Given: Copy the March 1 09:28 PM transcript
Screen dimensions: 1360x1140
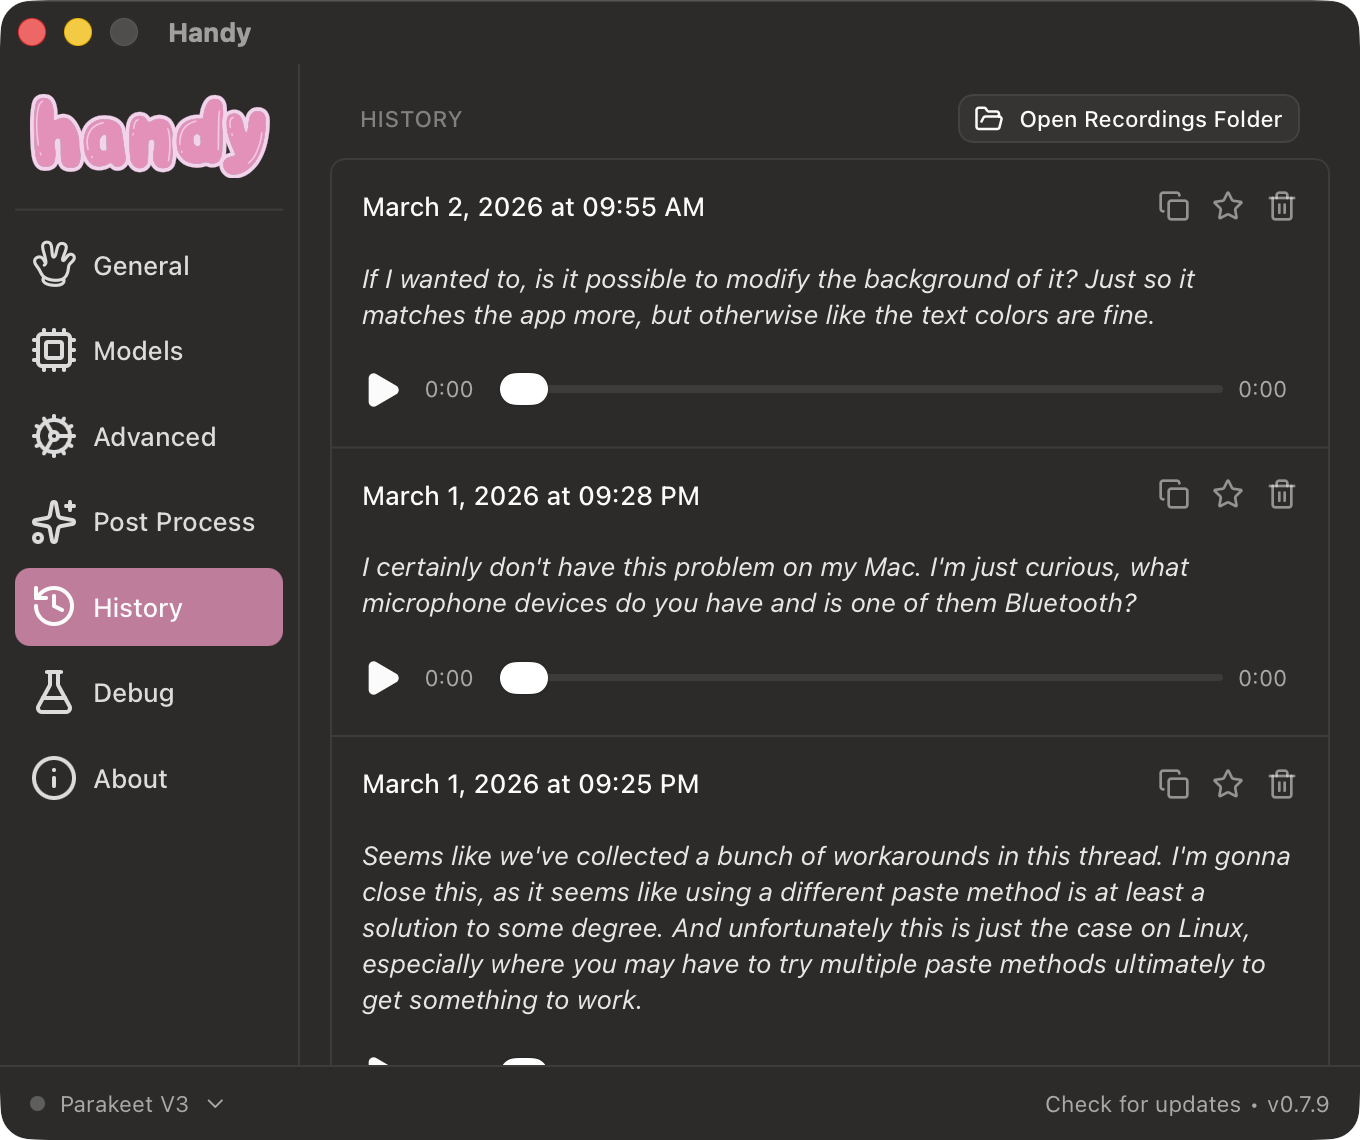Looking at the screenshot, I should pyautogui.click(x=1173, y=494).
